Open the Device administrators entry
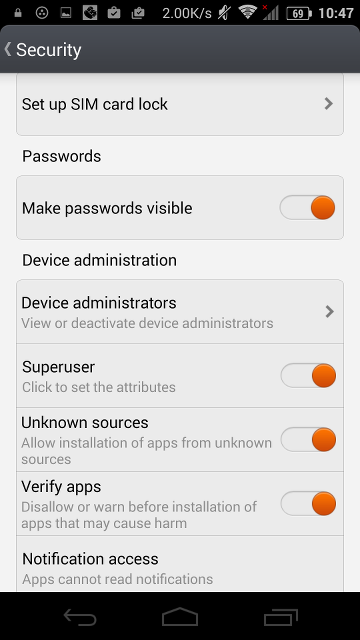 click(180, 312)
